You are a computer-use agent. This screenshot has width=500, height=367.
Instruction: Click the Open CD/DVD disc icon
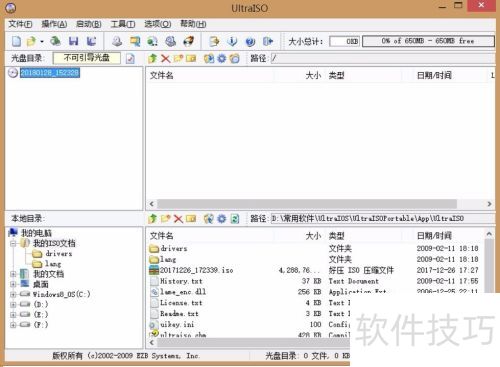55,41
